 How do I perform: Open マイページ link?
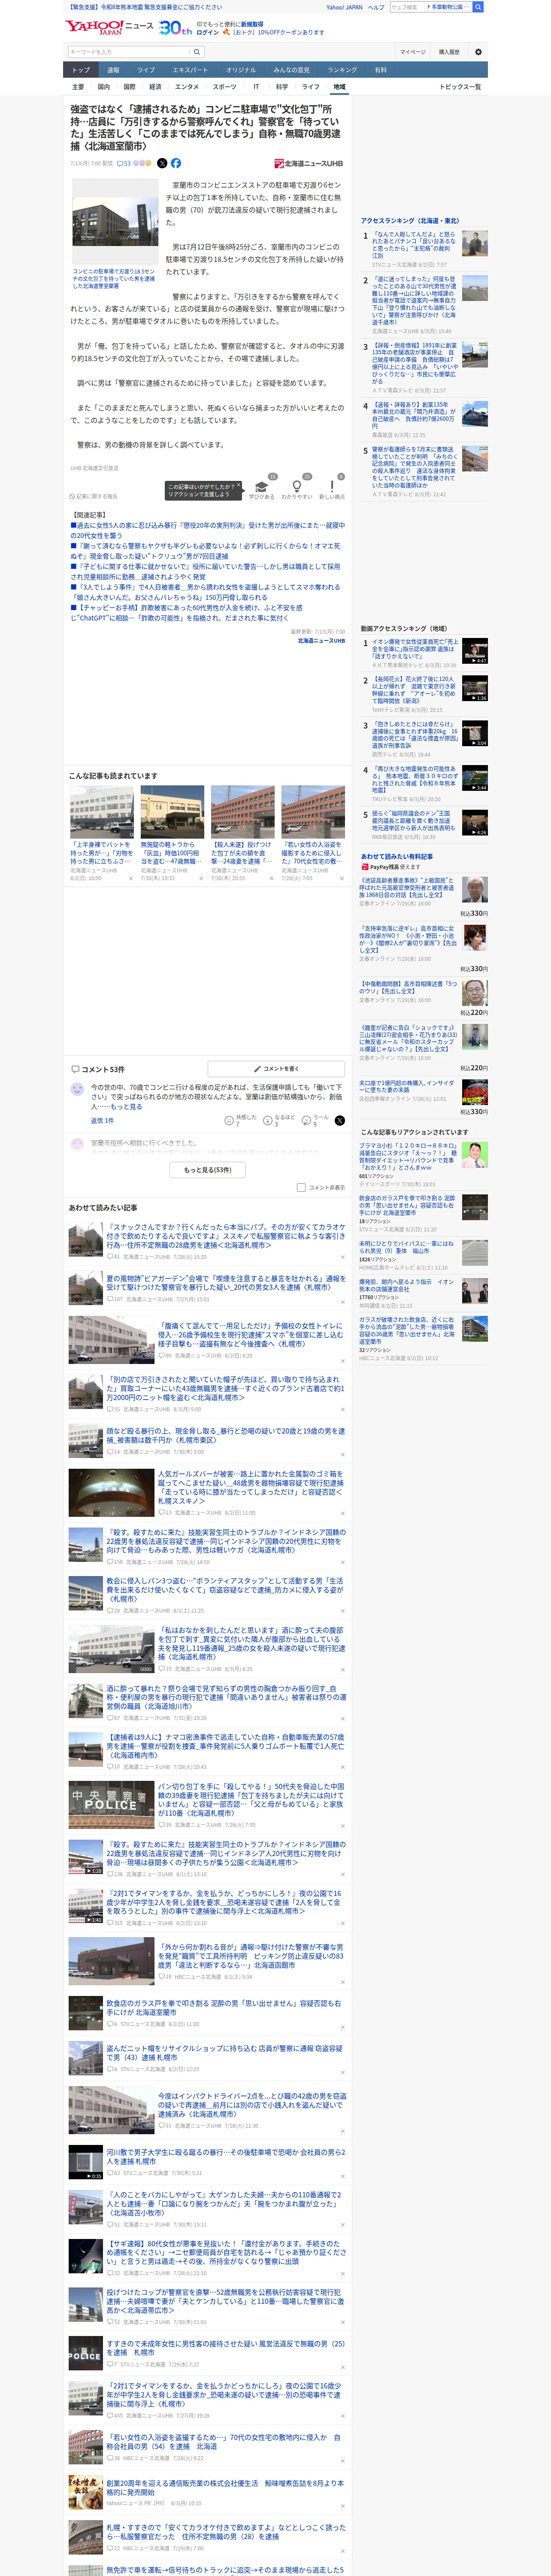412,52
